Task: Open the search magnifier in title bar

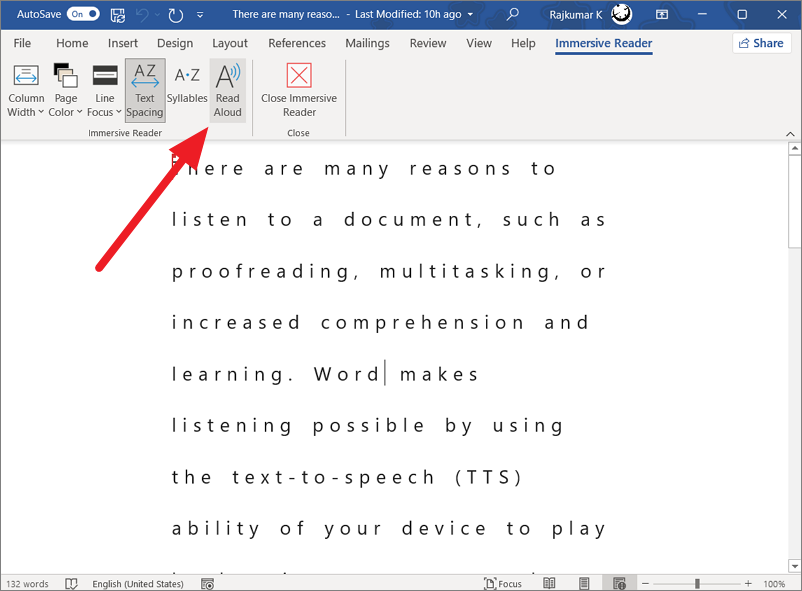Action: coord(513,15)
